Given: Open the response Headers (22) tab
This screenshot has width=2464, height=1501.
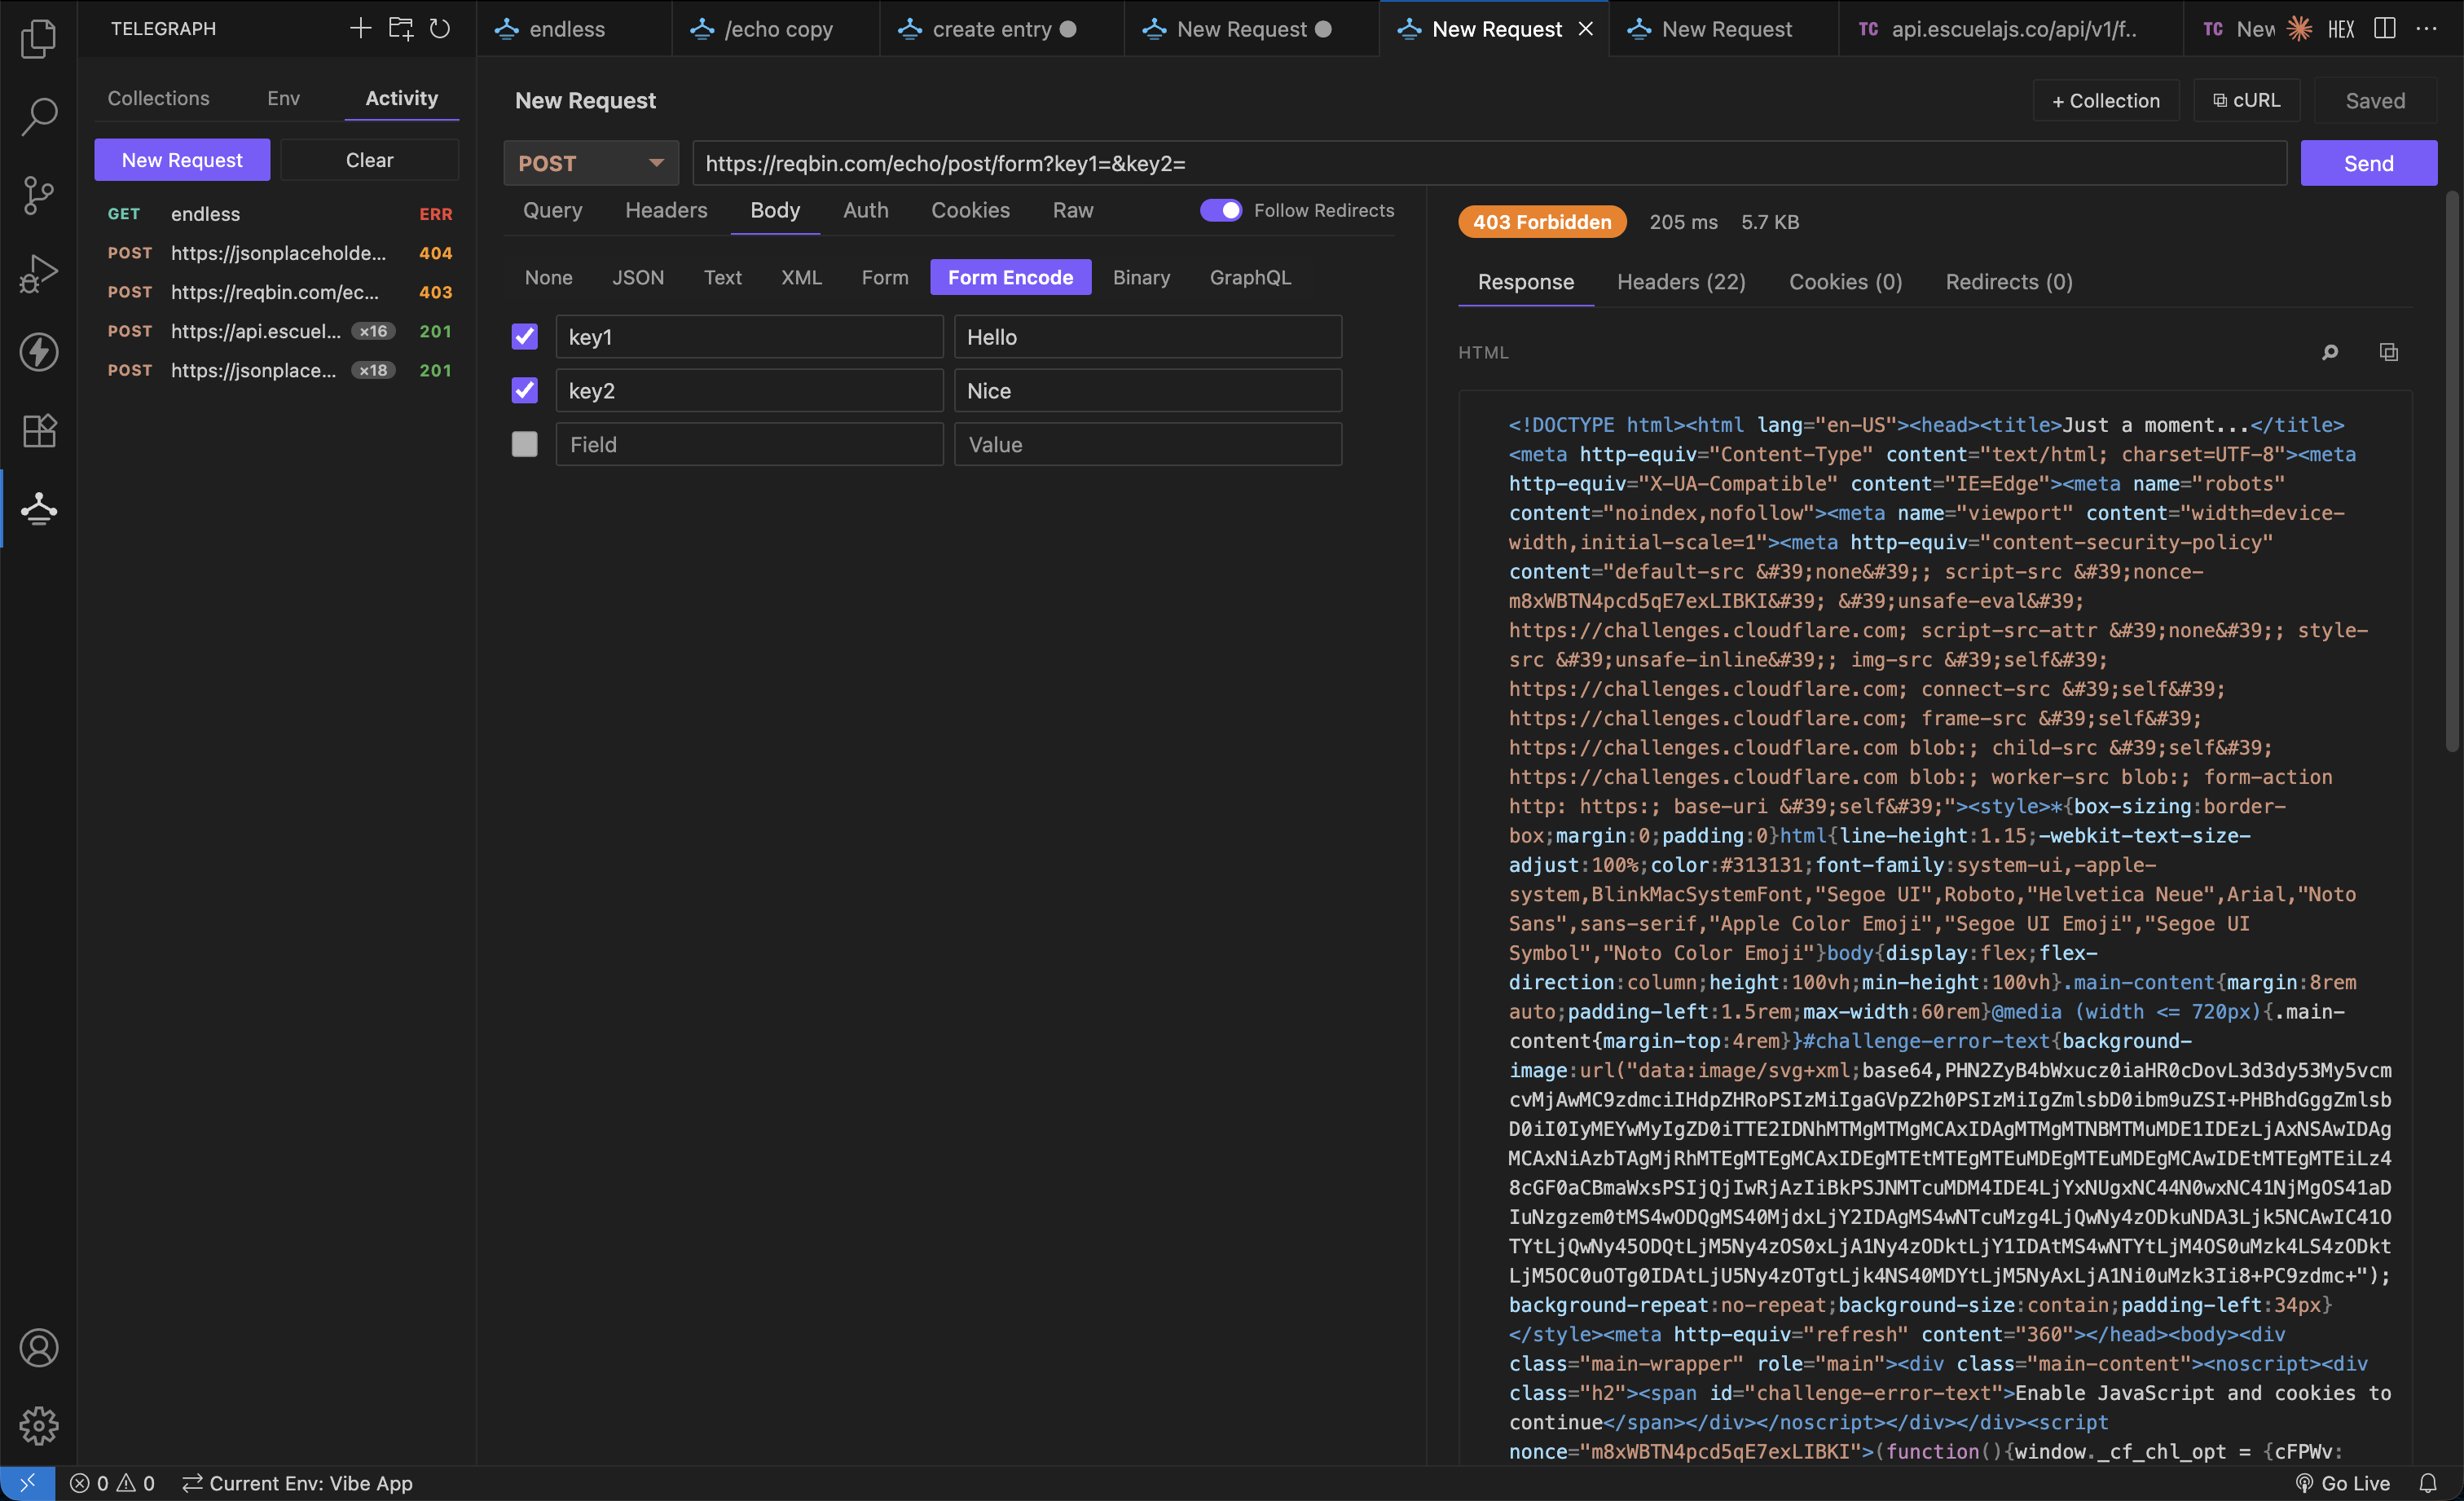Looking at the screenshot, I should (x=1681, y=282).
